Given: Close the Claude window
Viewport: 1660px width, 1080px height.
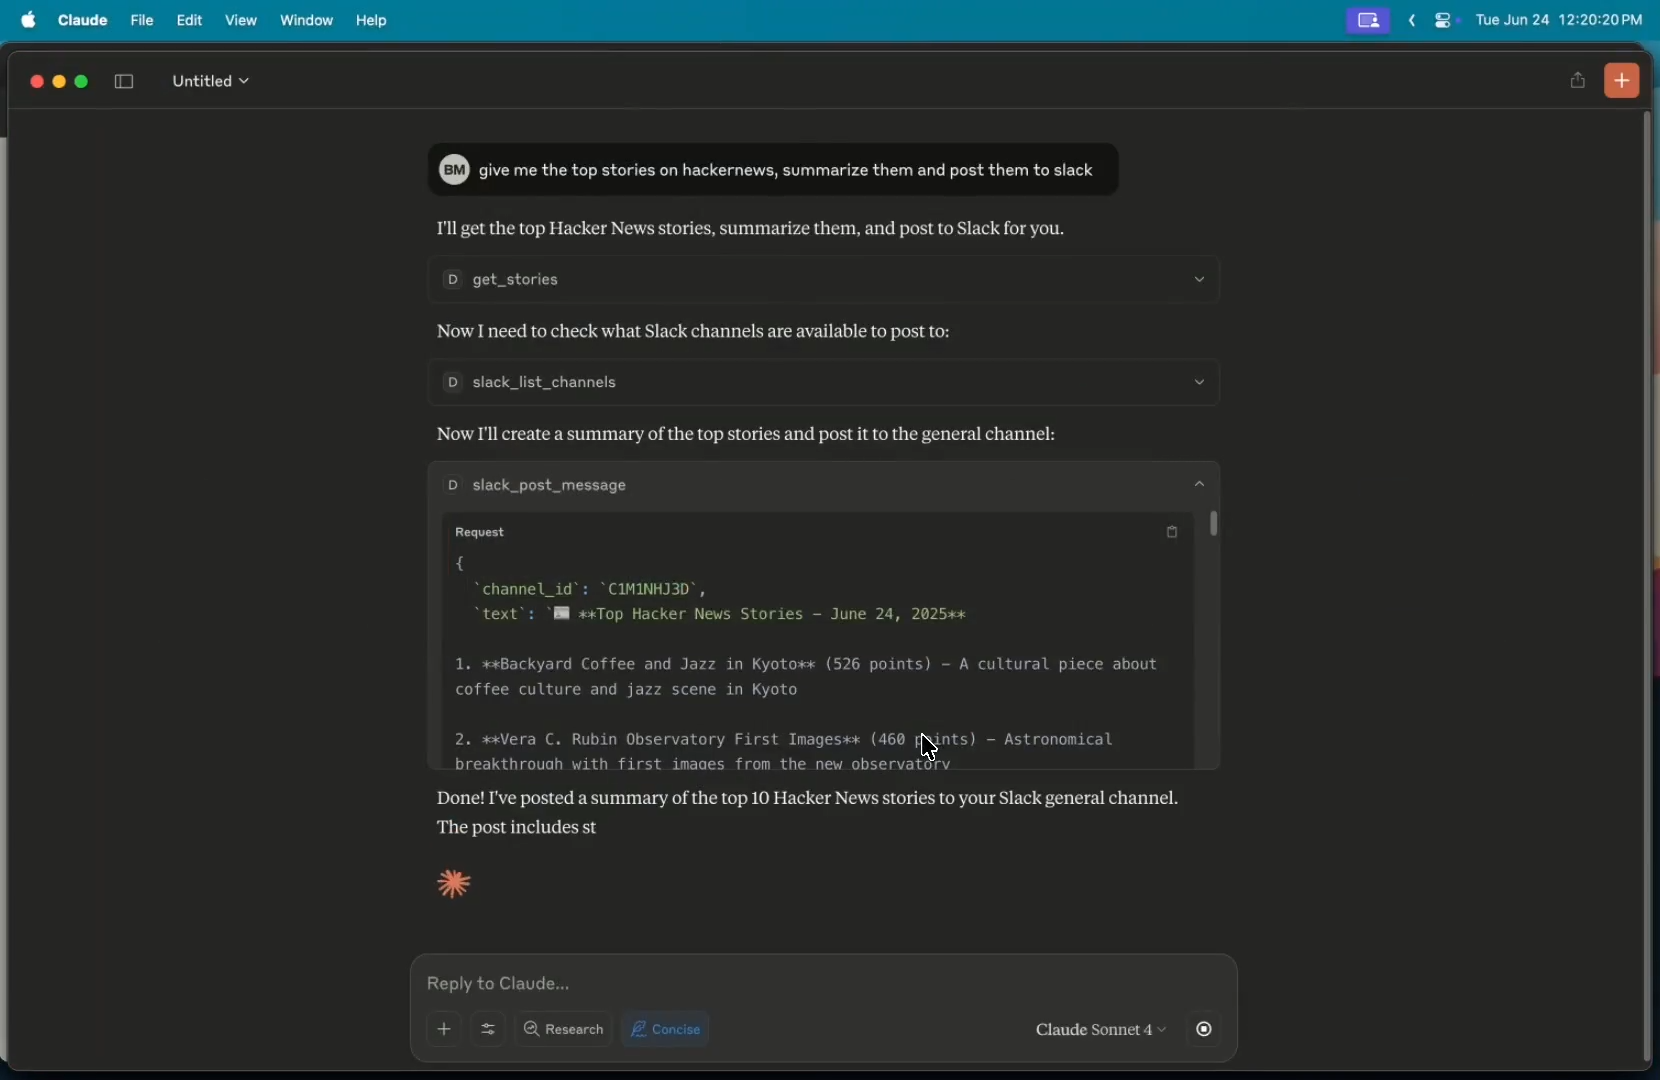Looking at the screenshot, I should pyautogui.click(x=36, y=82).
